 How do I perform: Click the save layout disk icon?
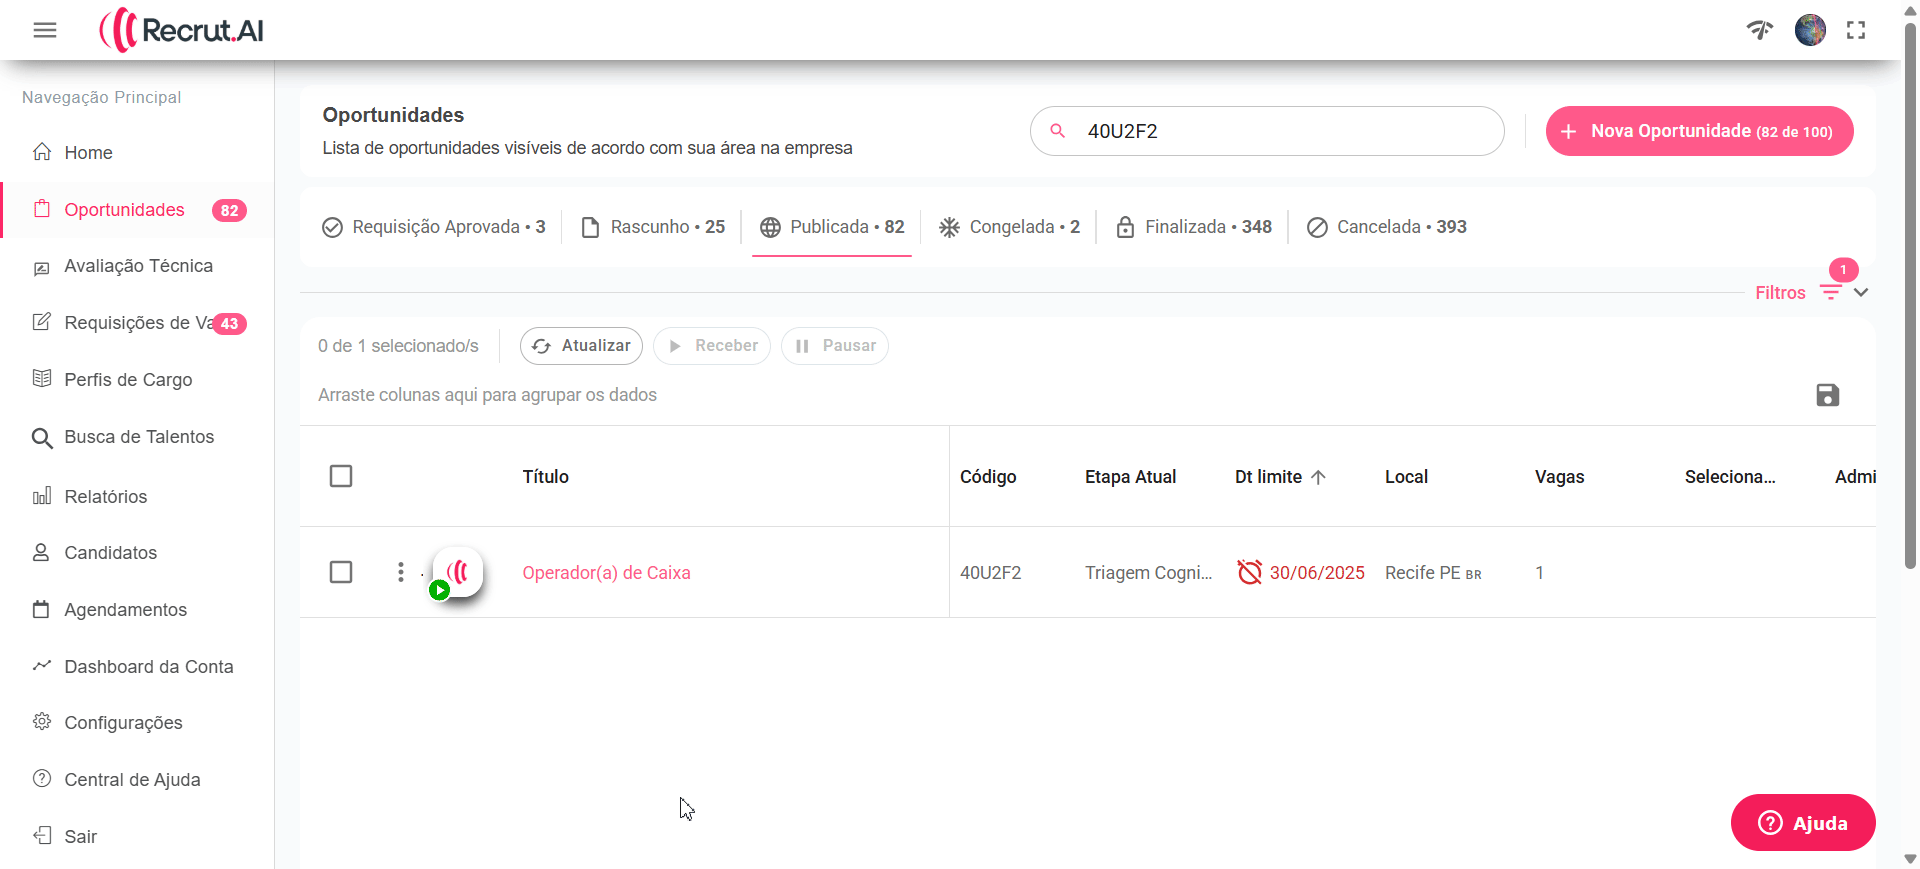point(1827,395)
